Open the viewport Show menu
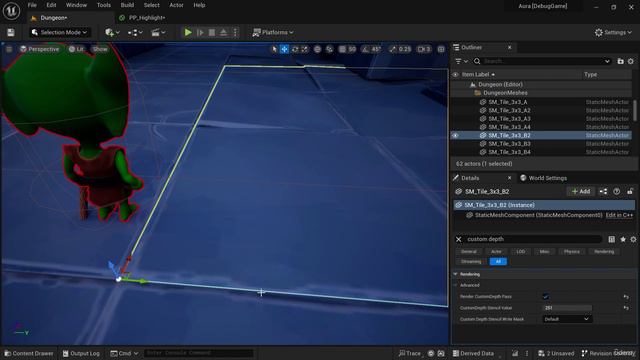640x360 pixels. (x=100, y=49)
